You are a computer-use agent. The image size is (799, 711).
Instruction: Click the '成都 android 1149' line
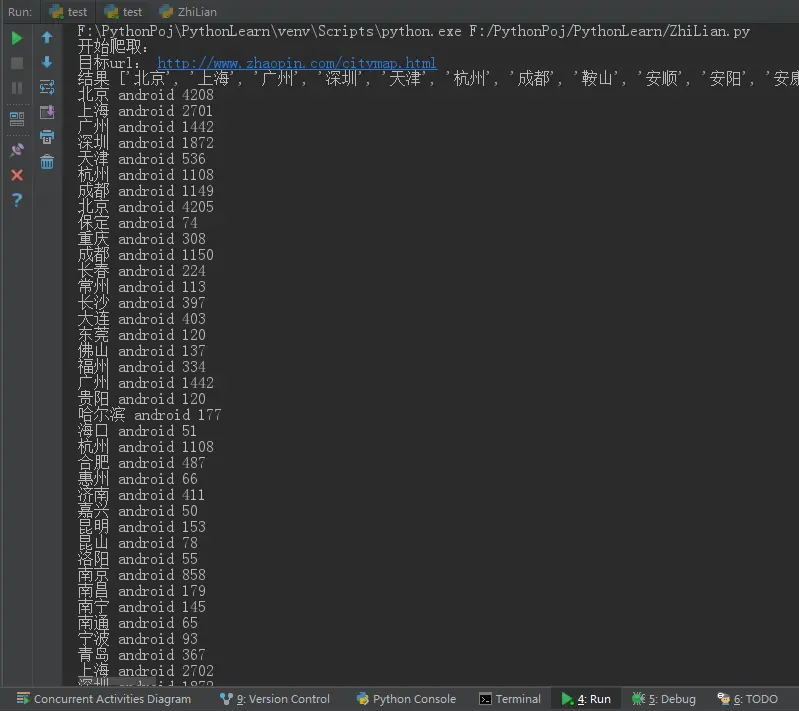[x=146, y=191]
